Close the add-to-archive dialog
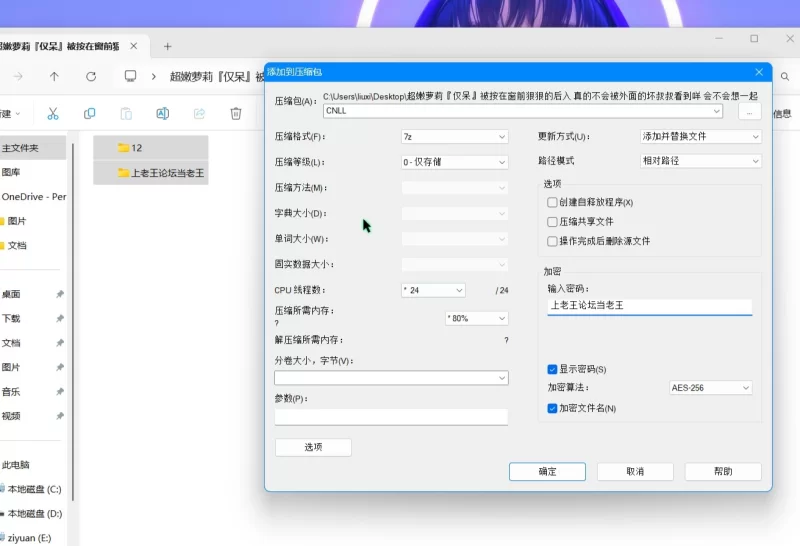This screenshot has width=800, height=546. coord(759,72)
